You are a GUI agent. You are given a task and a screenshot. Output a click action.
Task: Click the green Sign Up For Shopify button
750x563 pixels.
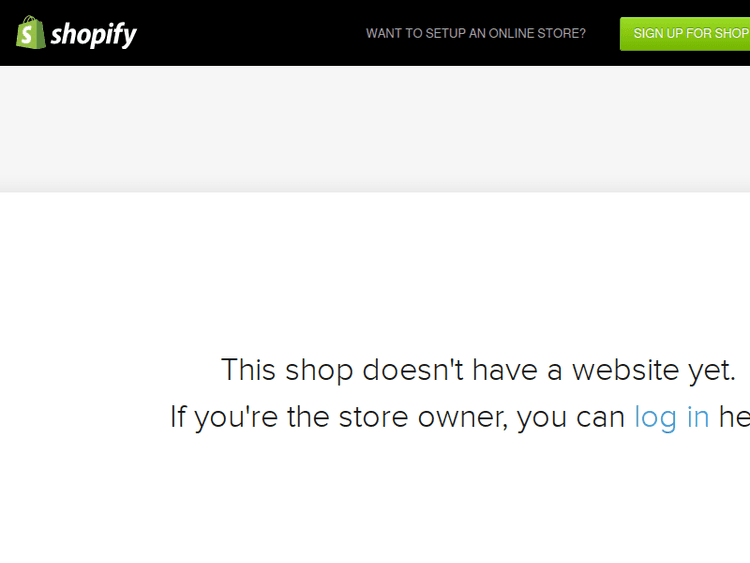point(685,33)
